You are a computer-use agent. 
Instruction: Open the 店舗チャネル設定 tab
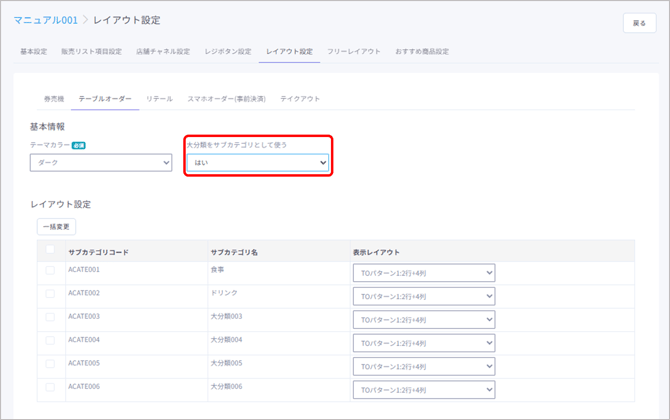pos(162,51)
